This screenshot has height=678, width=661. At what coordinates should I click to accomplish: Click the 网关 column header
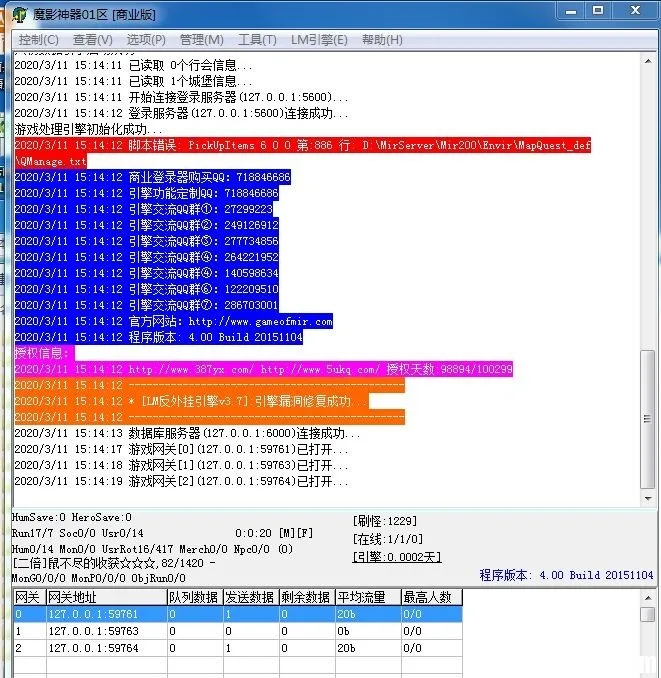click(x=30, y=598)
